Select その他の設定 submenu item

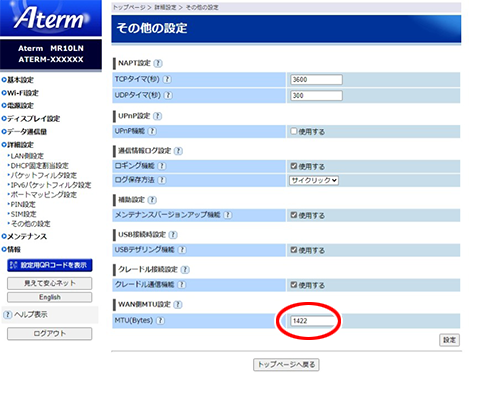pos(29,224)
